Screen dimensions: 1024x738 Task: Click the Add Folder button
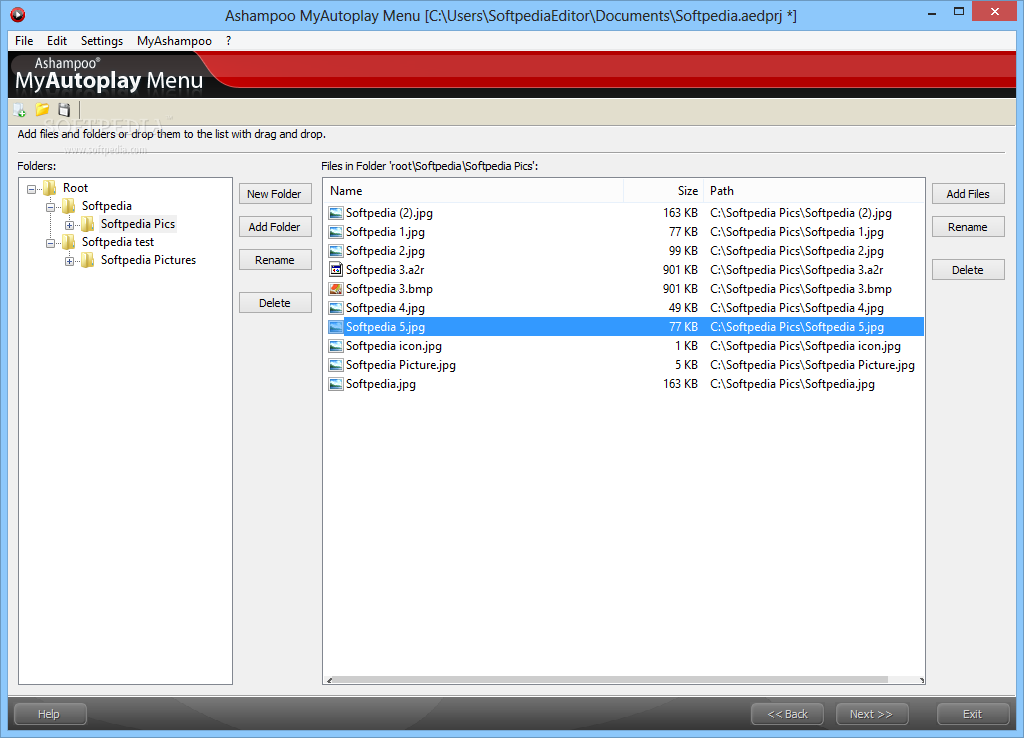point(275,227)
